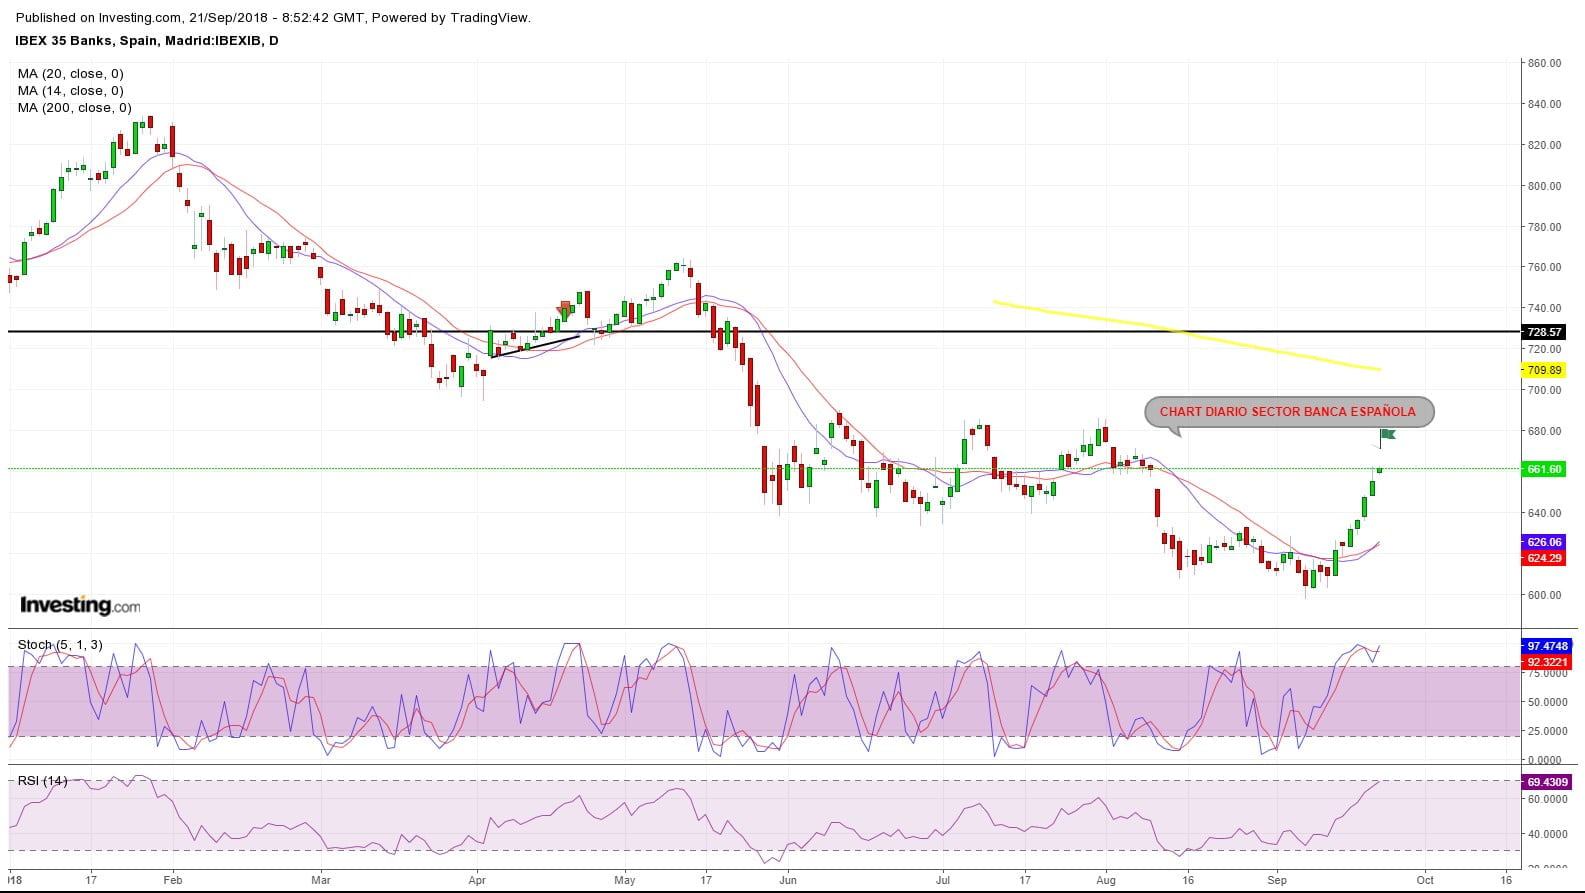Click the CHART DIARIO SECTOR BANCA ESPAÑOLA callout
Screen dimensions: 1585x893
(1288, 411)
